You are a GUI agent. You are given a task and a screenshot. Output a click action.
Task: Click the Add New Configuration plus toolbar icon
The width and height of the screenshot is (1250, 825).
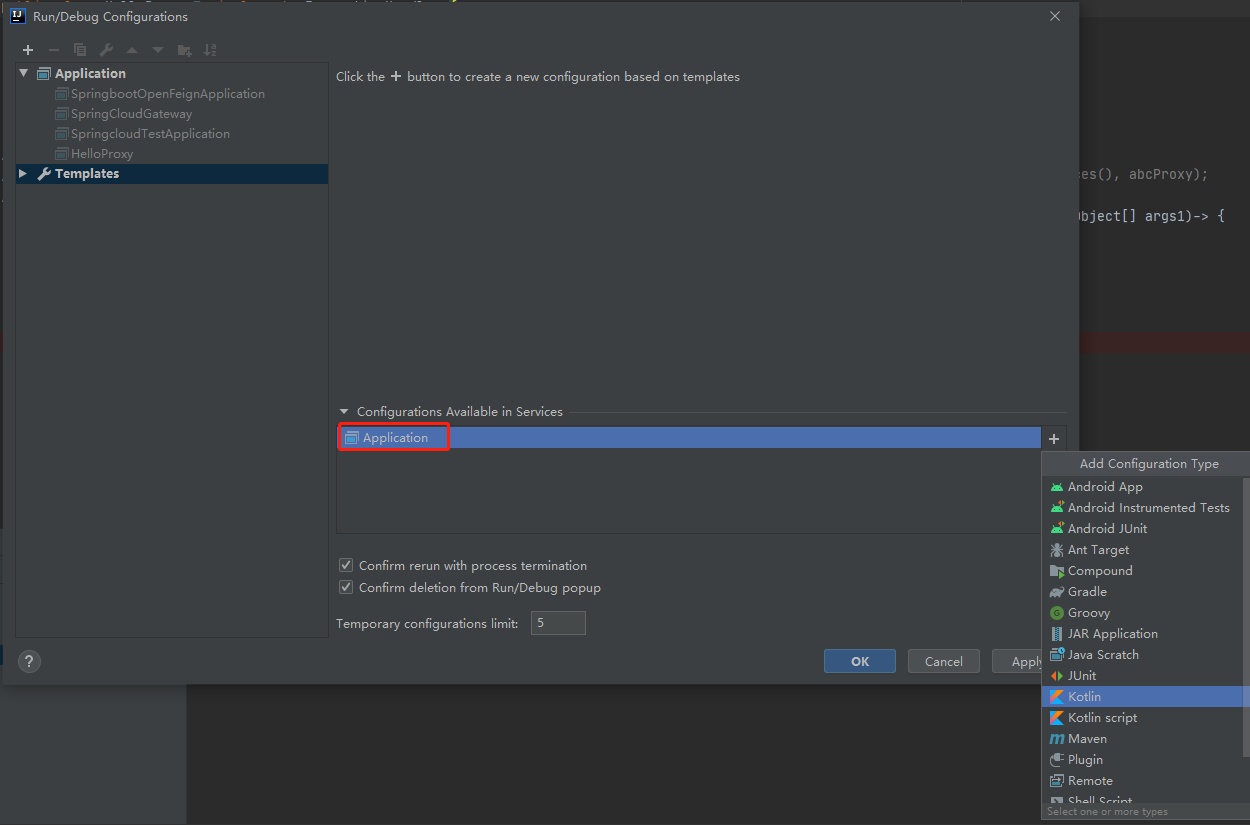(28, 50)
